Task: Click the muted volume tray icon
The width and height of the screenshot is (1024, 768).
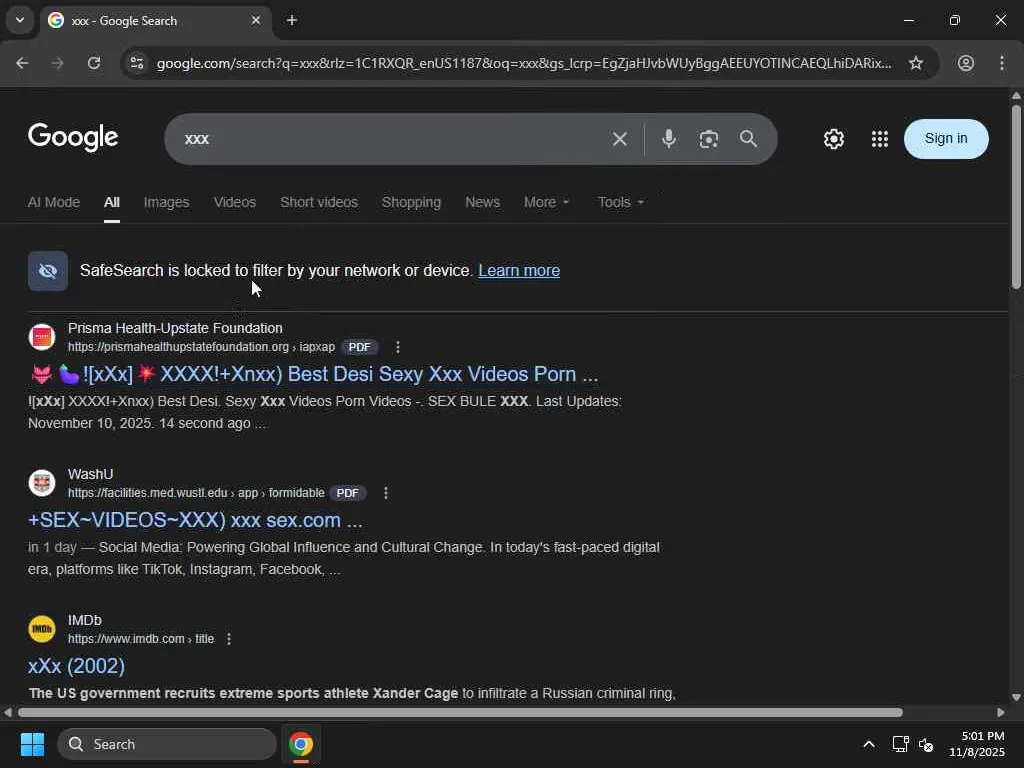Action: [926, 744]
